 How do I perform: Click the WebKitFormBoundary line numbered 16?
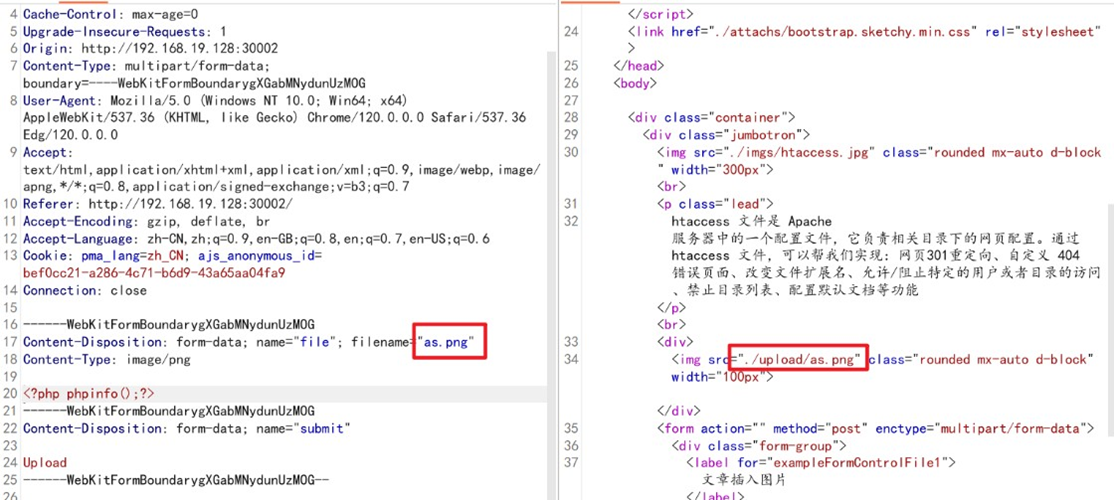pyautogui.click(x=168, y=325)
